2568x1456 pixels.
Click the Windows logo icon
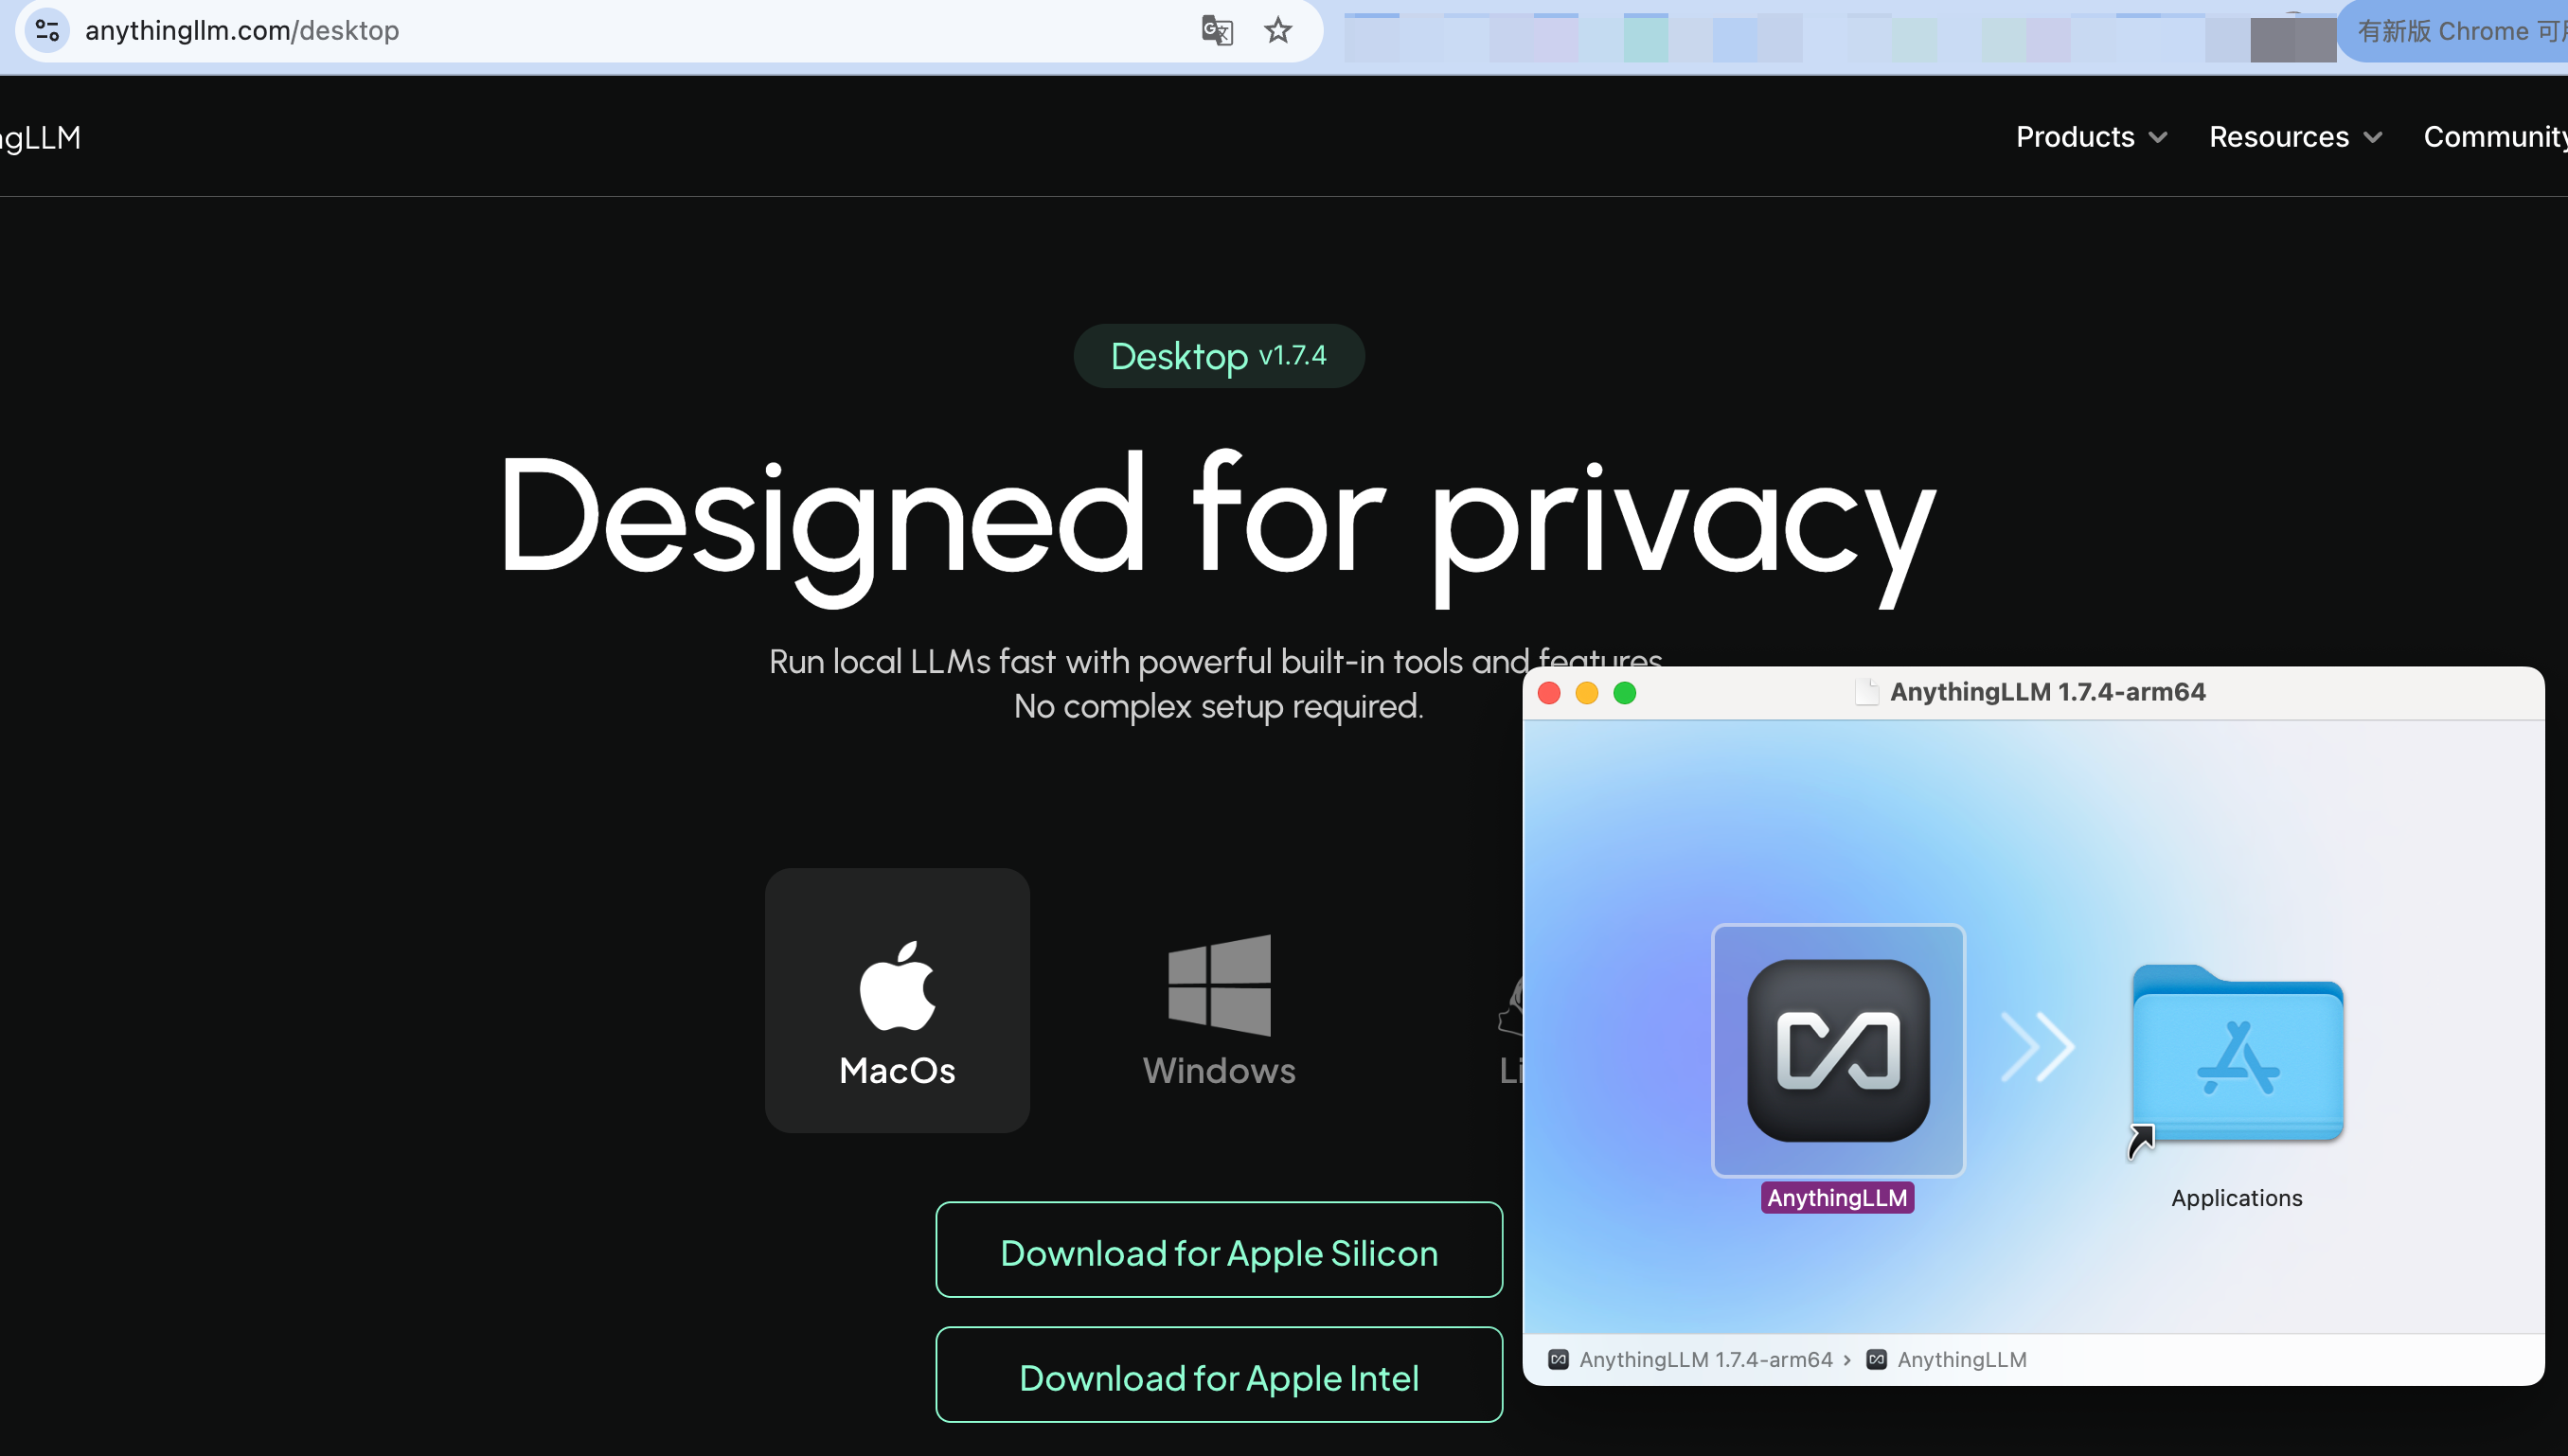coord(1219,985)
